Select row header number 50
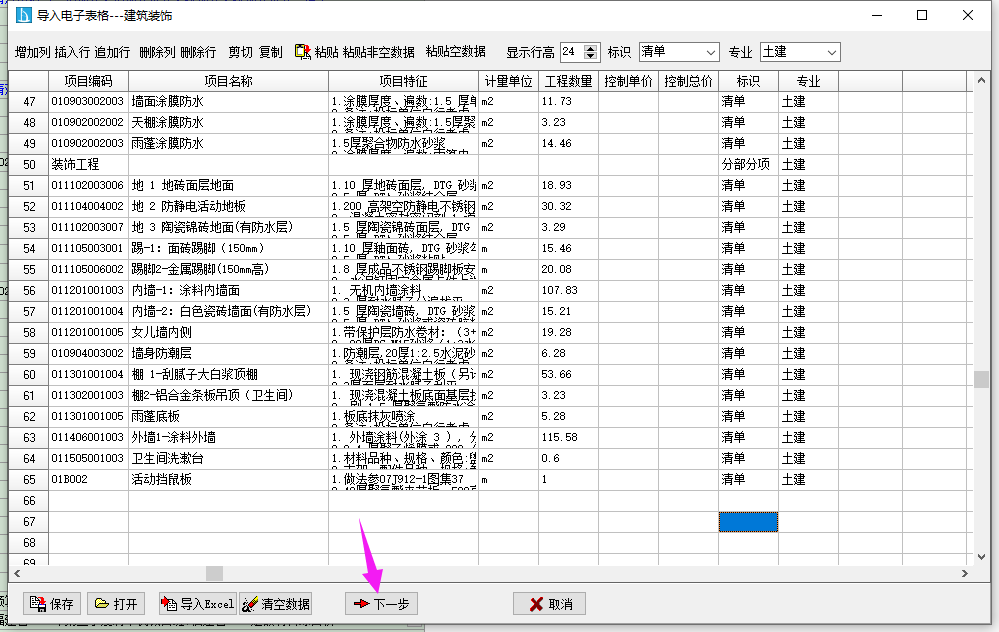 tap(29, 164)
